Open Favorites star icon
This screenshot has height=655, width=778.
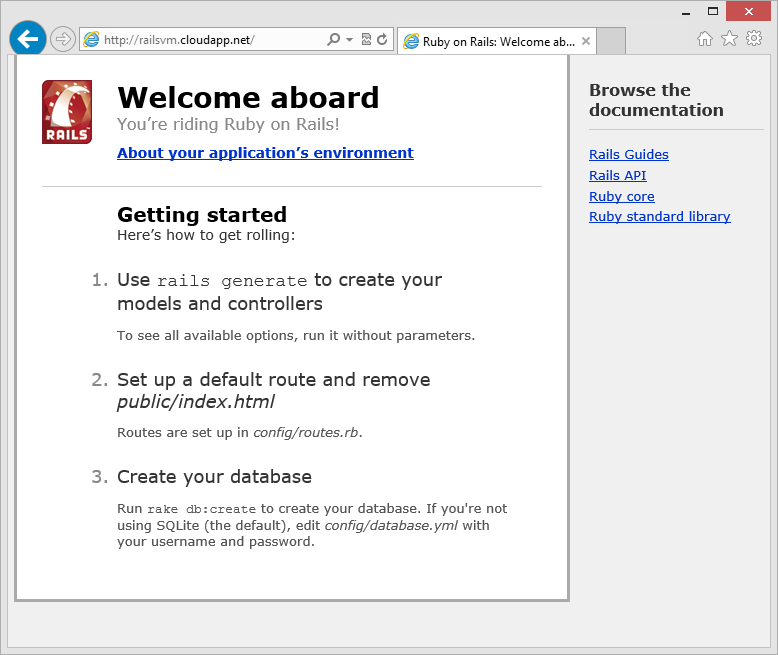click(729, 38)
